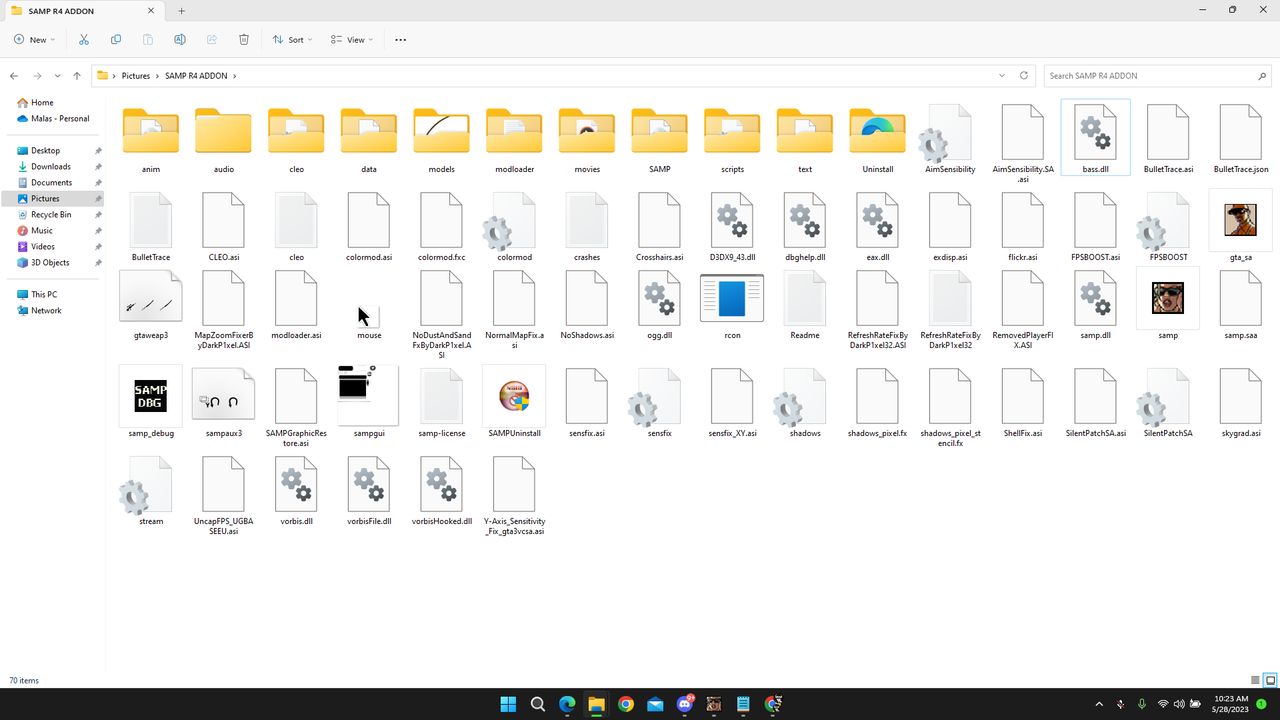Open the See more ellipsis menu
This screenshot has width=1280, height=720.
401,40
